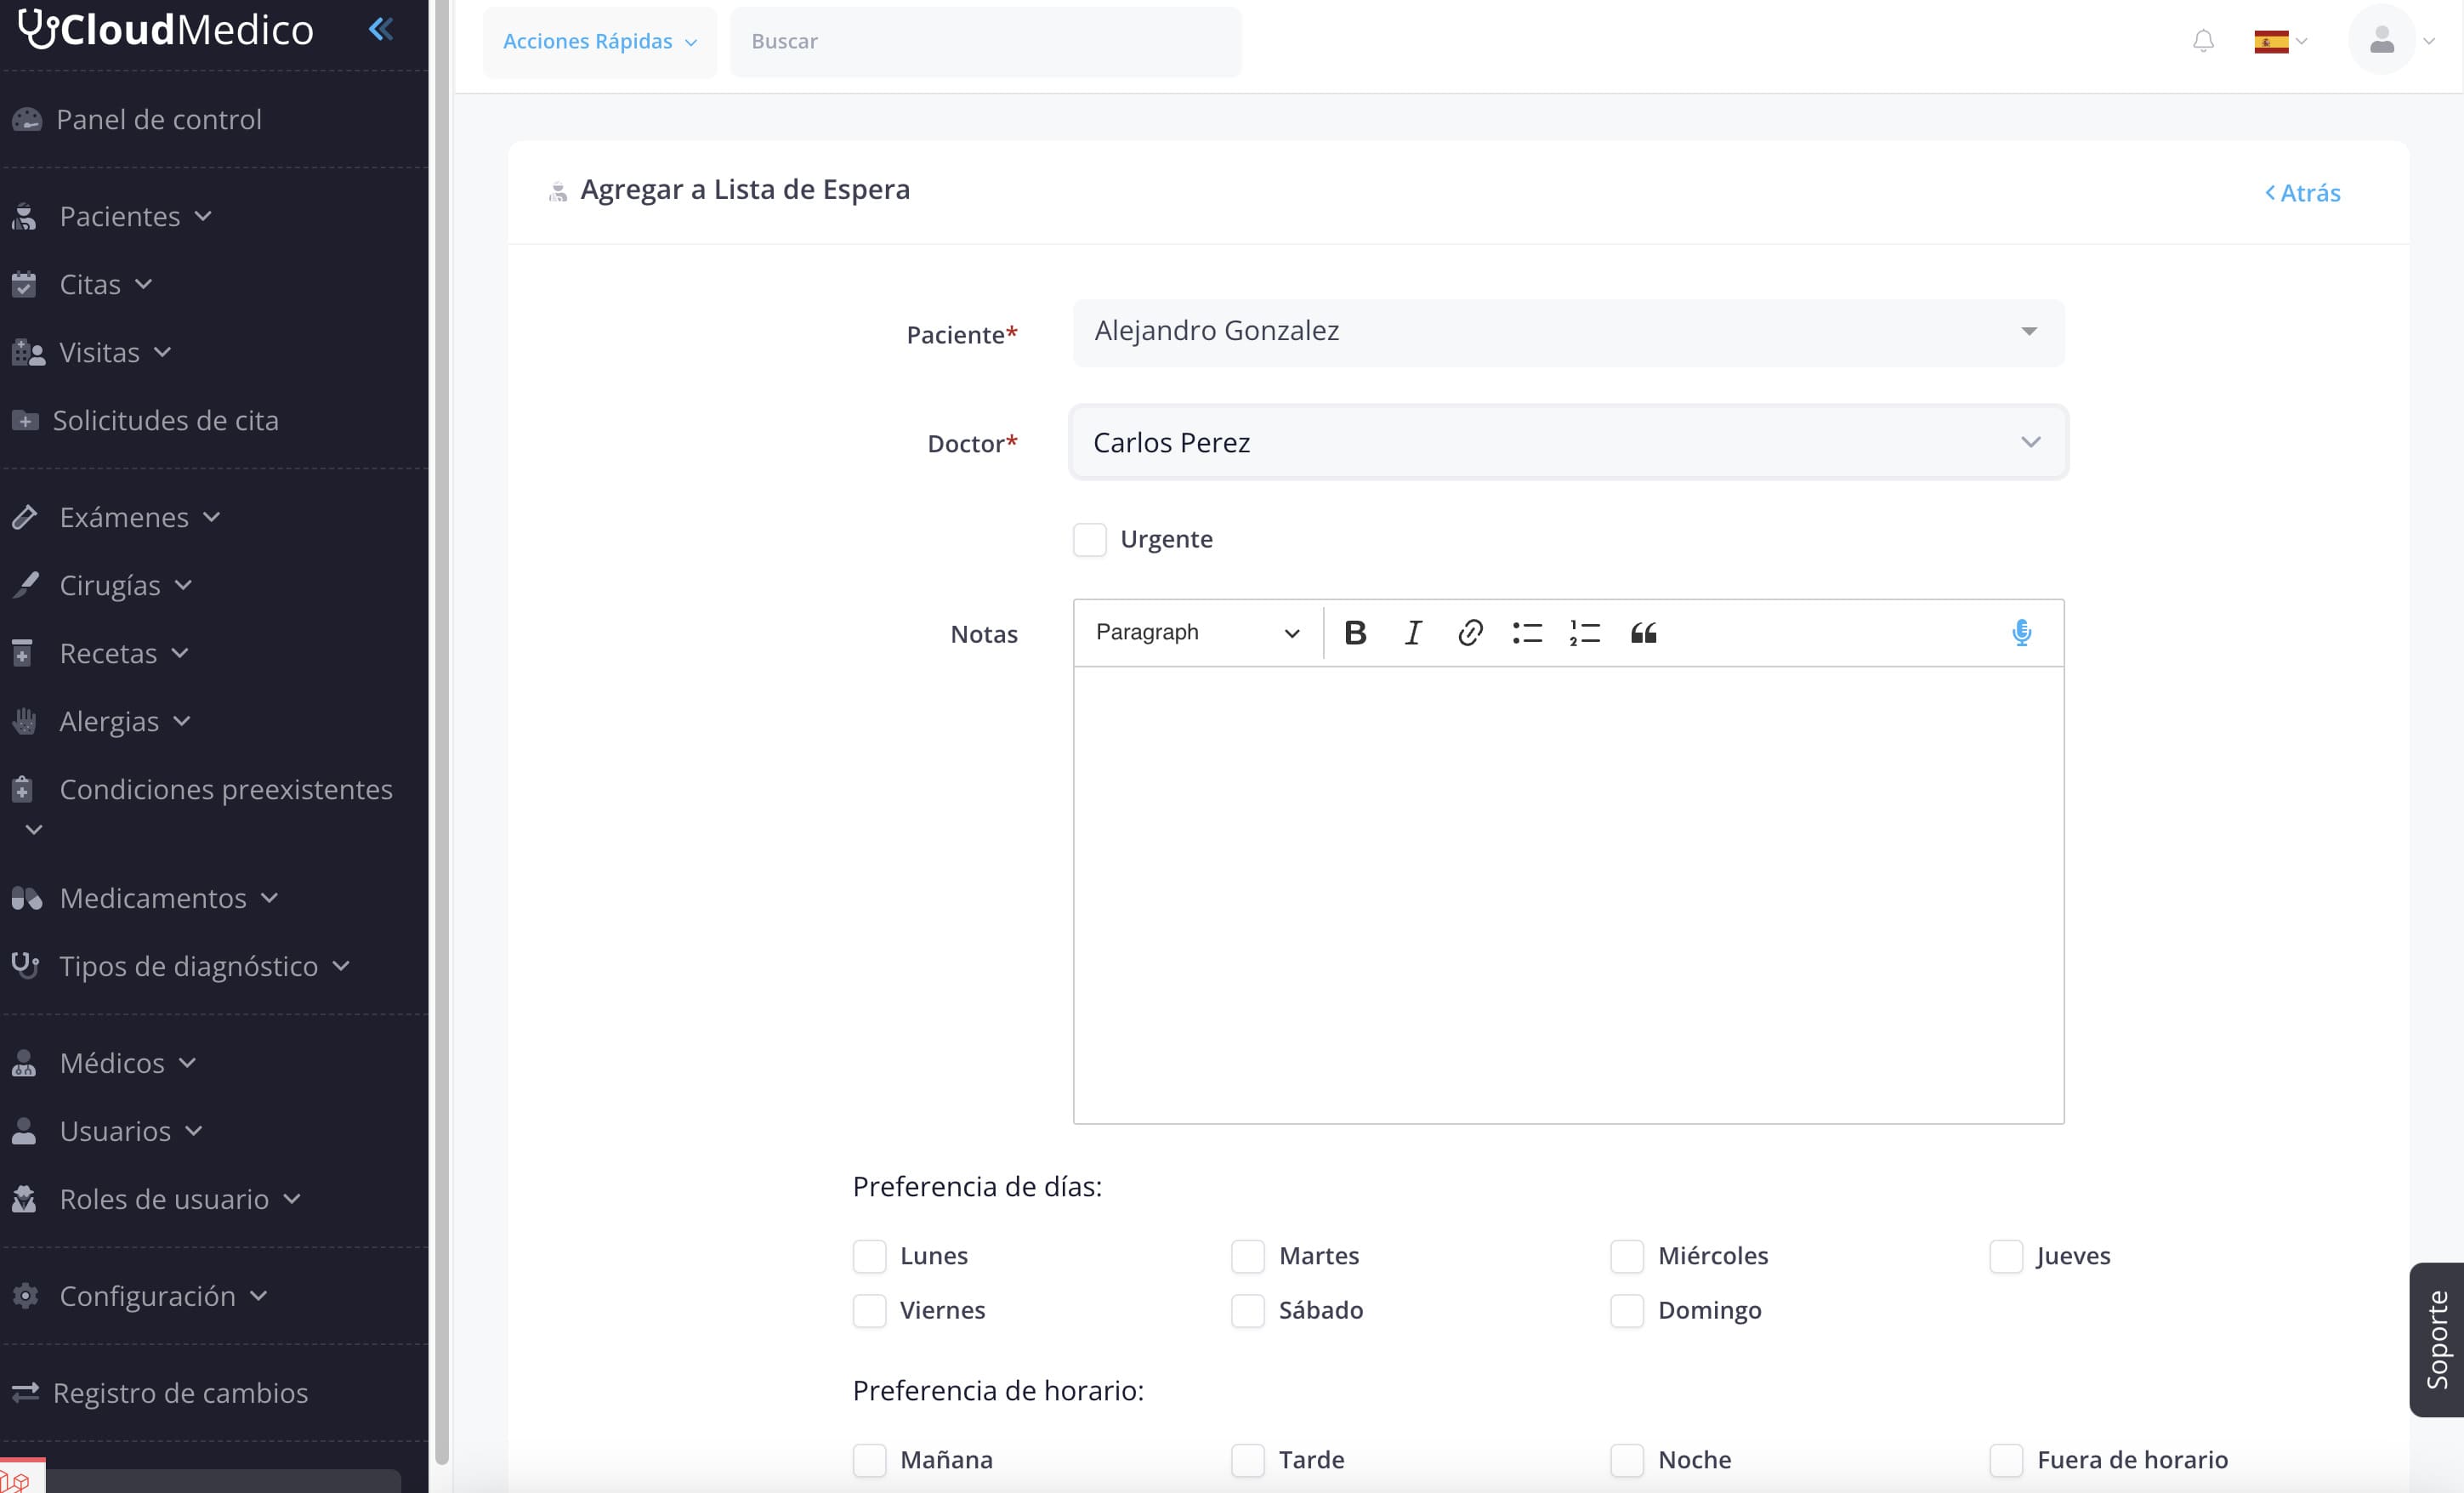The image size is (2464, 1493).
Task: Open the Paciente dropdown
Action: click(1568, 332)
